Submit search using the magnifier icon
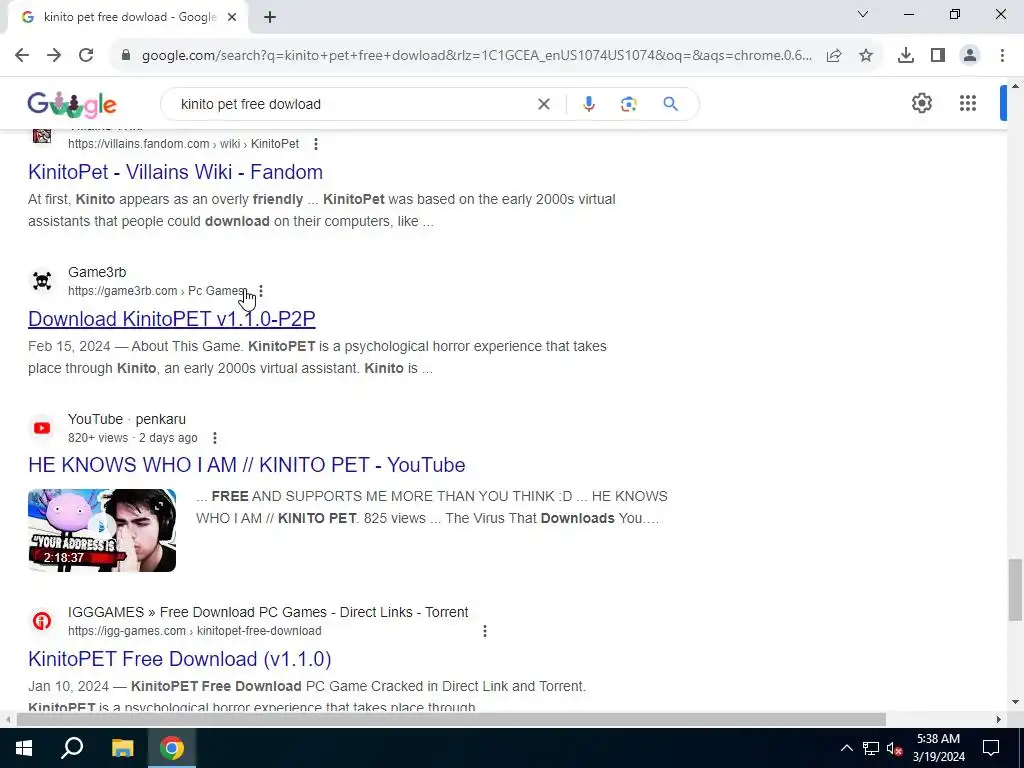The width and height of the screenshot is (1024, 768). (x=671, y=104)
